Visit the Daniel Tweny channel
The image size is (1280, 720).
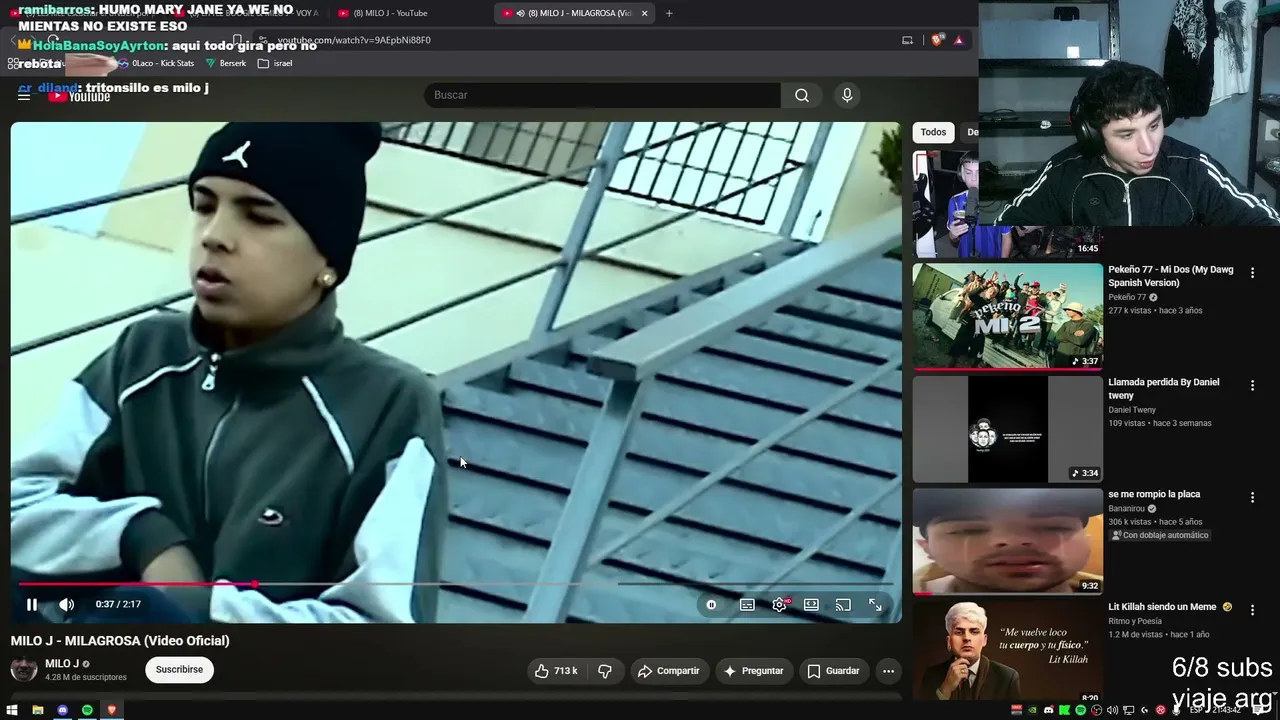tap(1132, 410)
